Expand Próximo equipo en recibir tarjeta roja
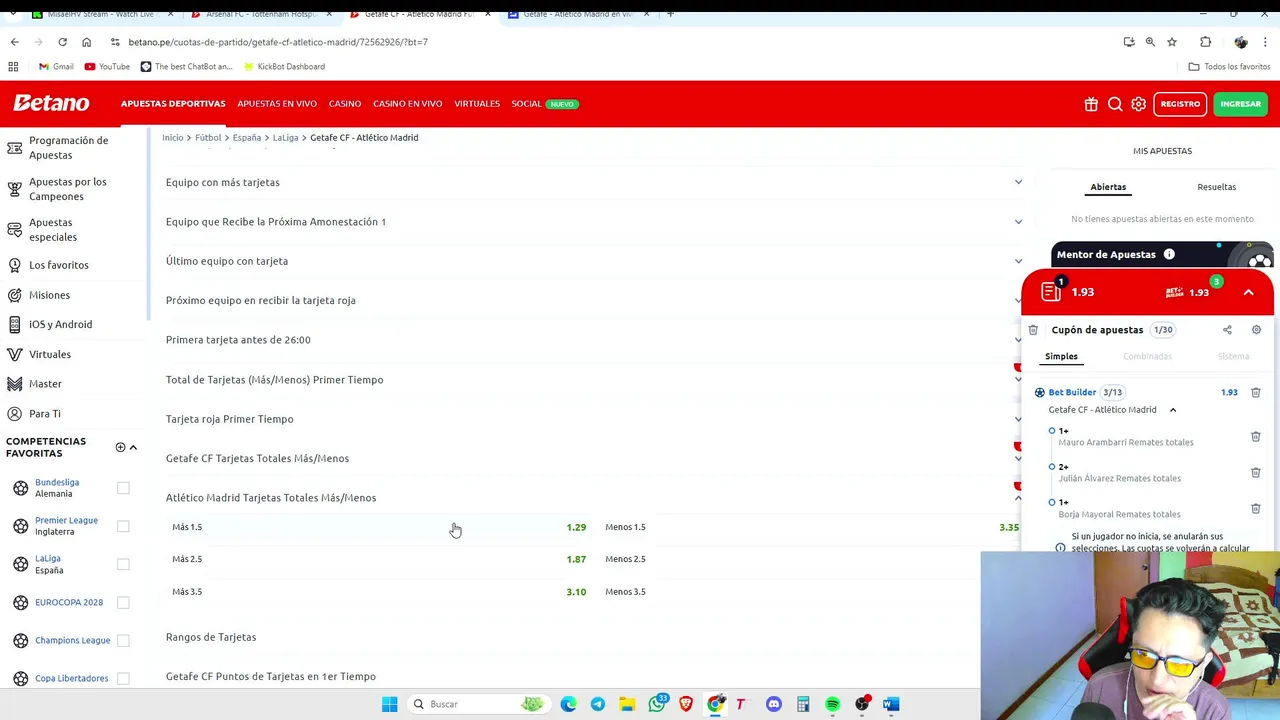1280x720 pixels. (x=594, y=300)
